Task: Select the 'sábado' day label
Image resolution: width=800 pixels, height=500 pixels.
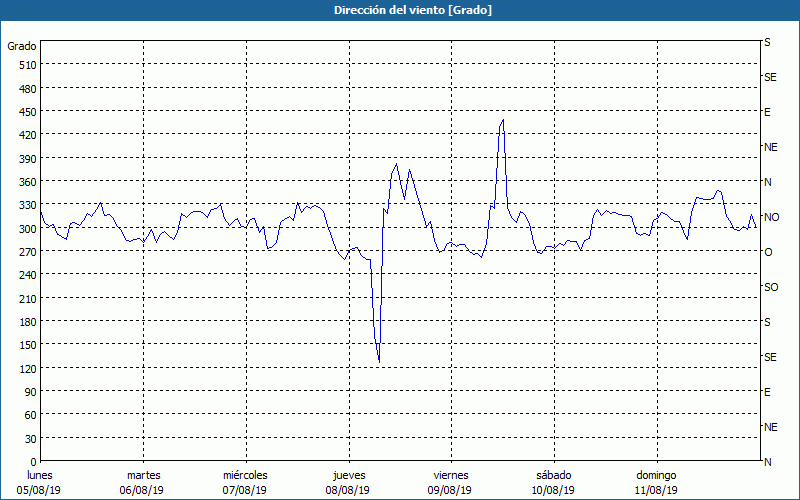Action: click(x=554, y=476)
